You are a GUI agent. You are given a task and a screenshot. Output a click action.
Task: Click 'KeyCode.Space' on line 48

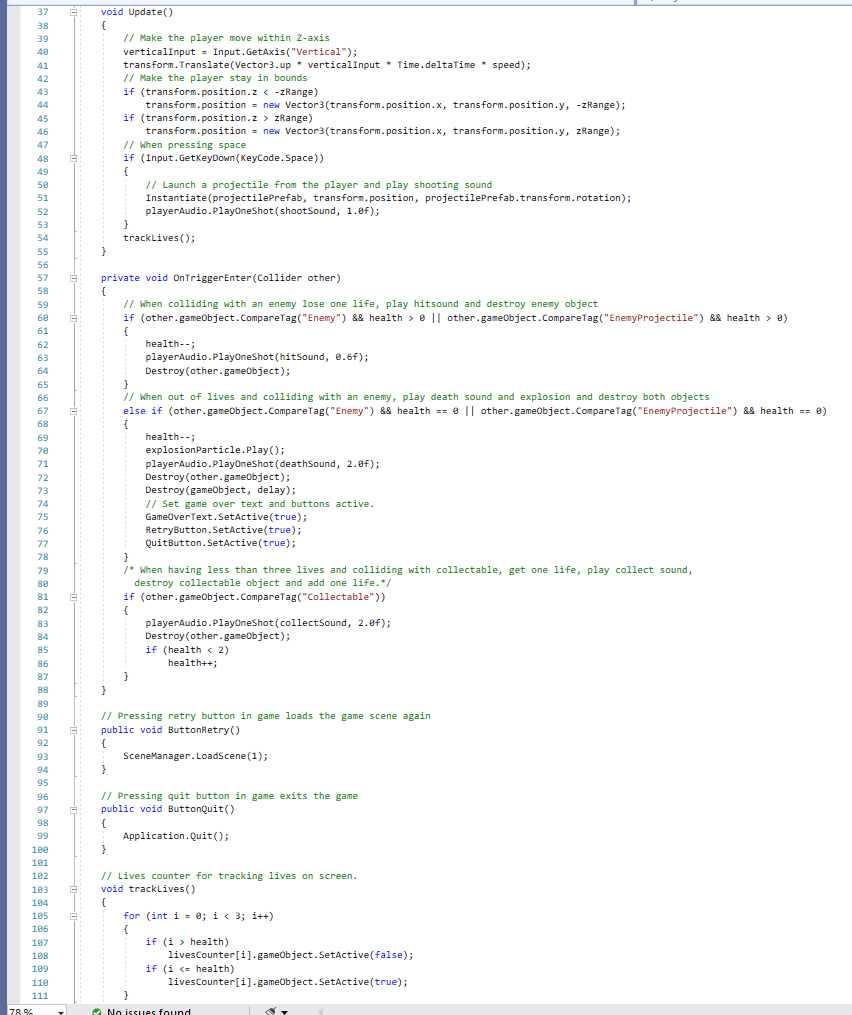coord(276,158)
